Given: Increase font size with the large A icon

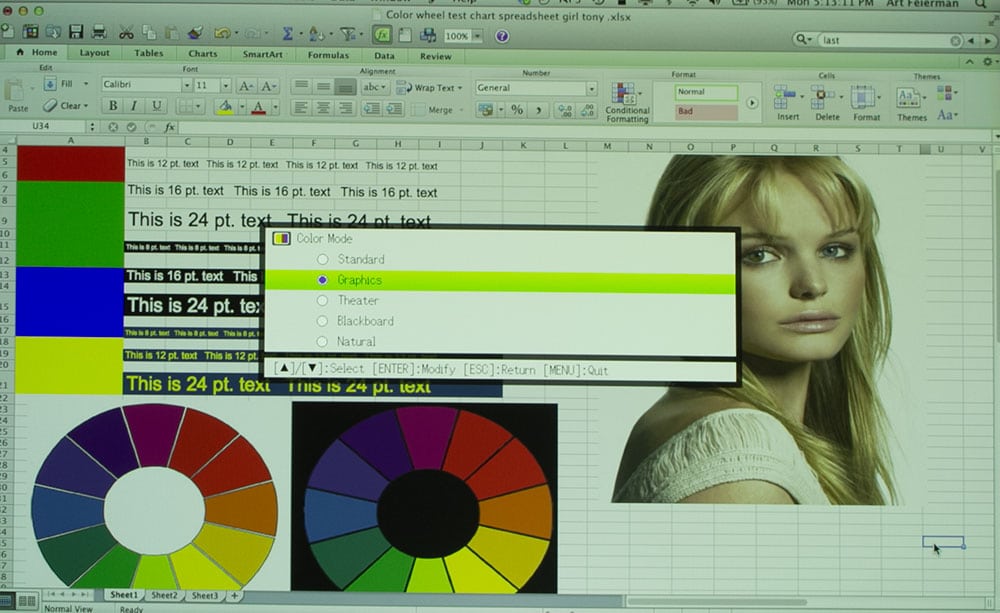Looking at the screenshot, I should (x=245, y=85).
